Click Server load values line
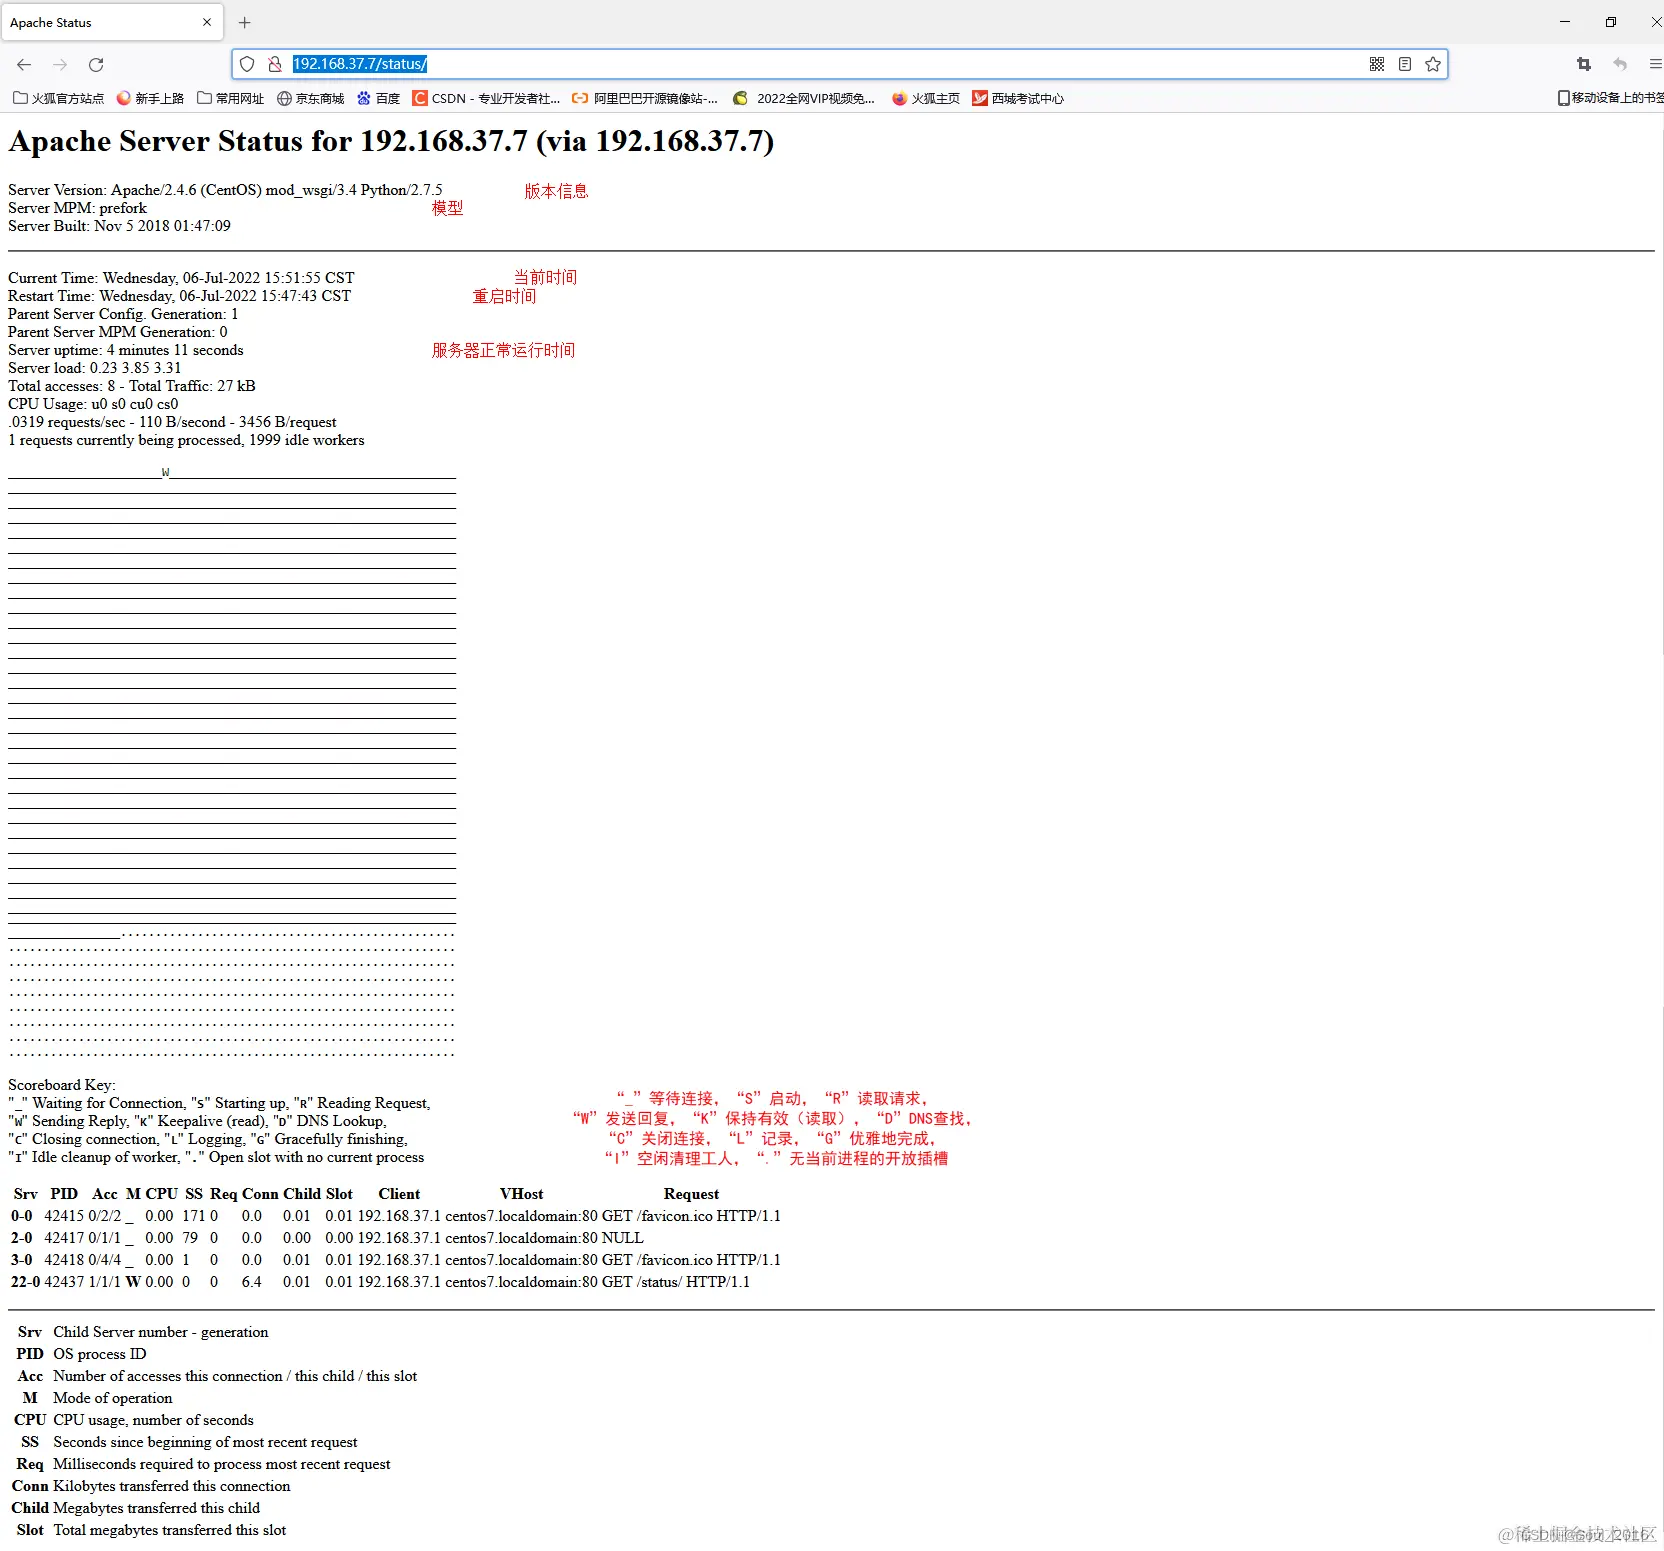The height and width of the screenshot is (1551, 1664). click(95, 368)
